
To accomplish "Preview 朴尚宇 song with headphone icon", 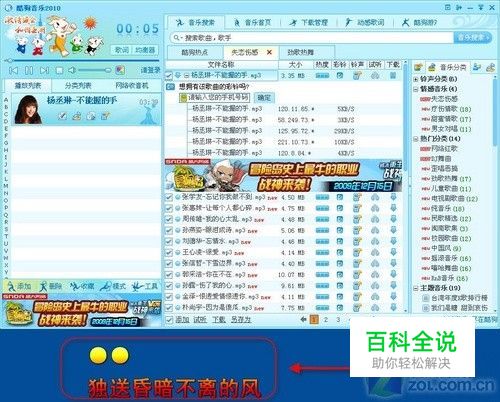I will pyautogui.click(x=375, y=307).
